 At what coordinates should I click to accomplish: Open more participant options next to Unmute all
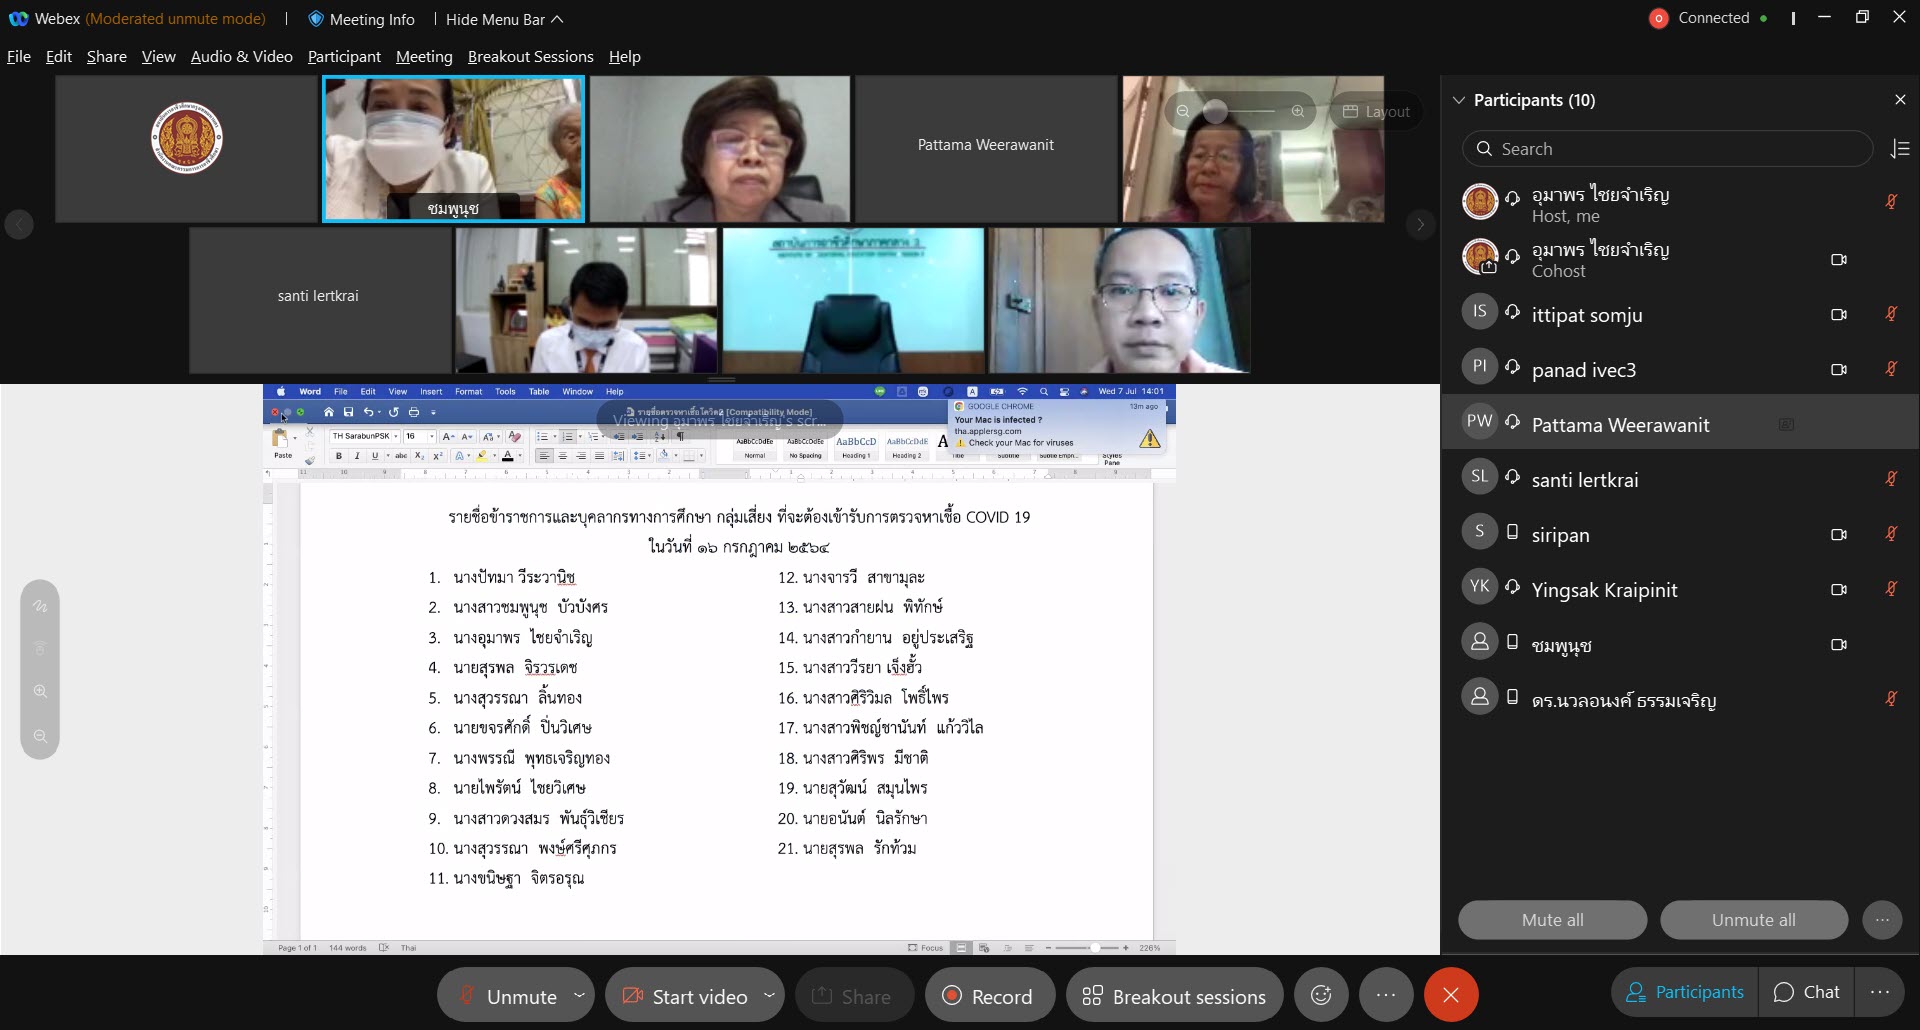click(1882, 920)
